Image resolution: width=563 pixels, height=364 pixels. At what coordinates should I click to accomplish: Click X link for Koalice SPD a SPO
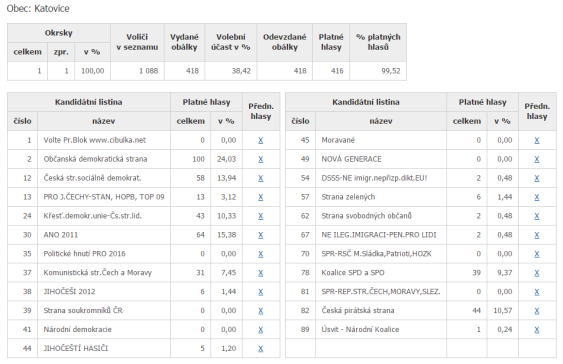click(x=537, y=273)
